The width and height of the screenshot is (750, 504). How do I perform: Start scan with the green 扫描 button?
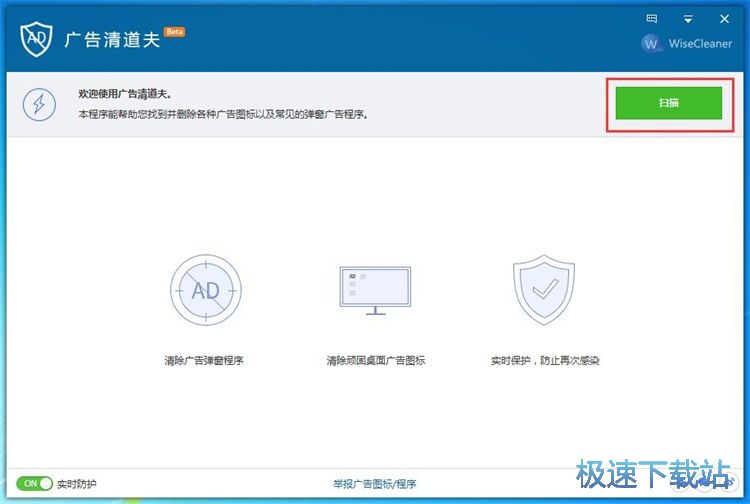coord(668,103)
